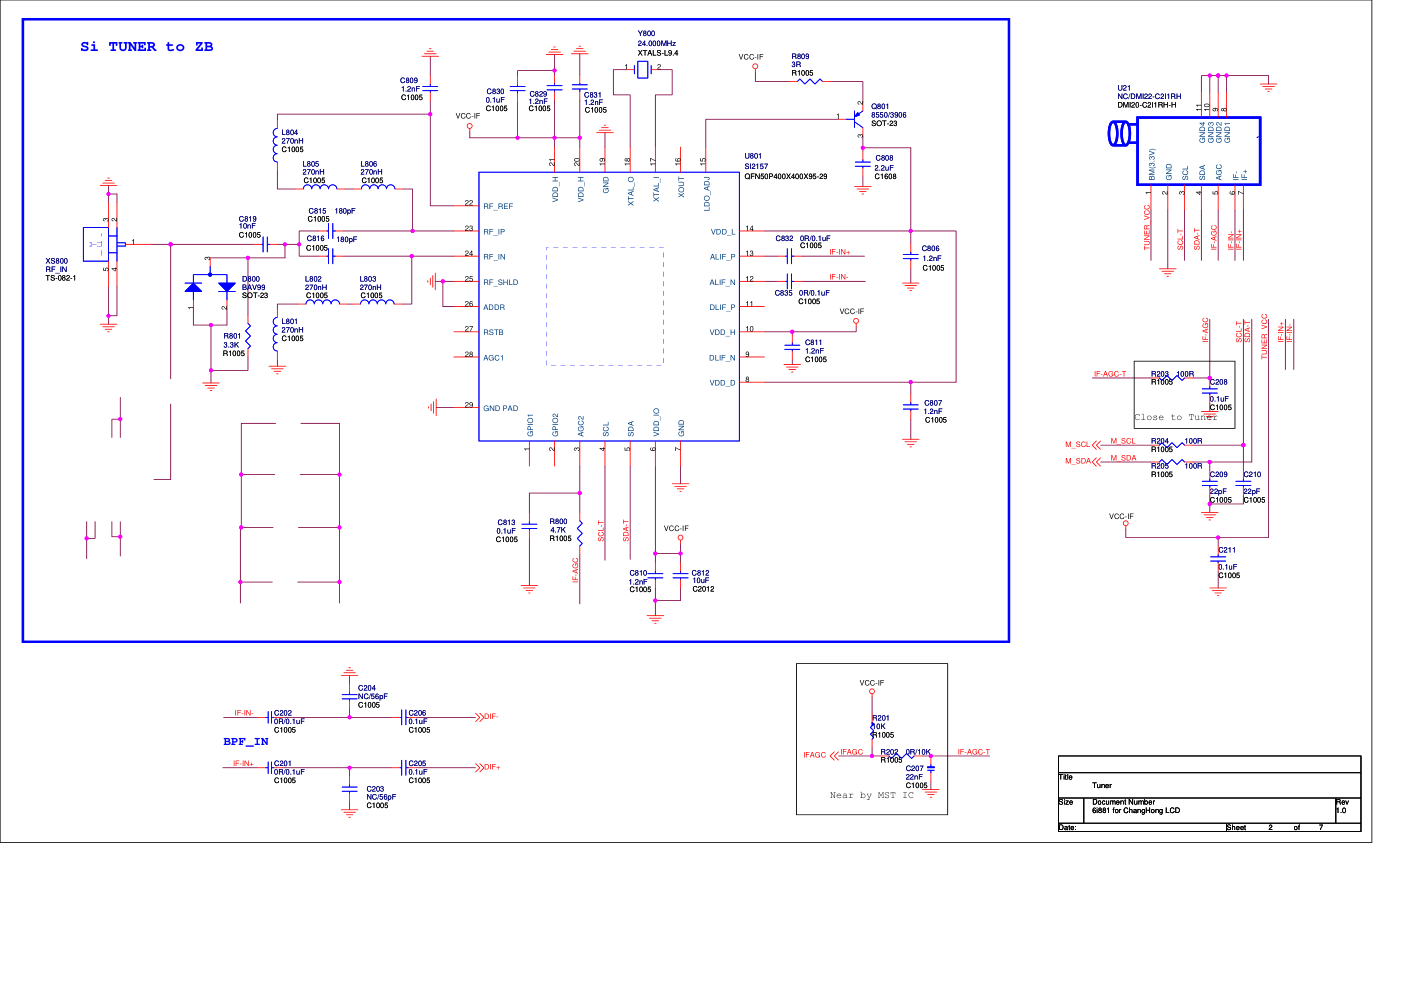Viewport: 1404px width, 993px height.
Task: Click the GND PAD pin label
Action: [501, 409]
